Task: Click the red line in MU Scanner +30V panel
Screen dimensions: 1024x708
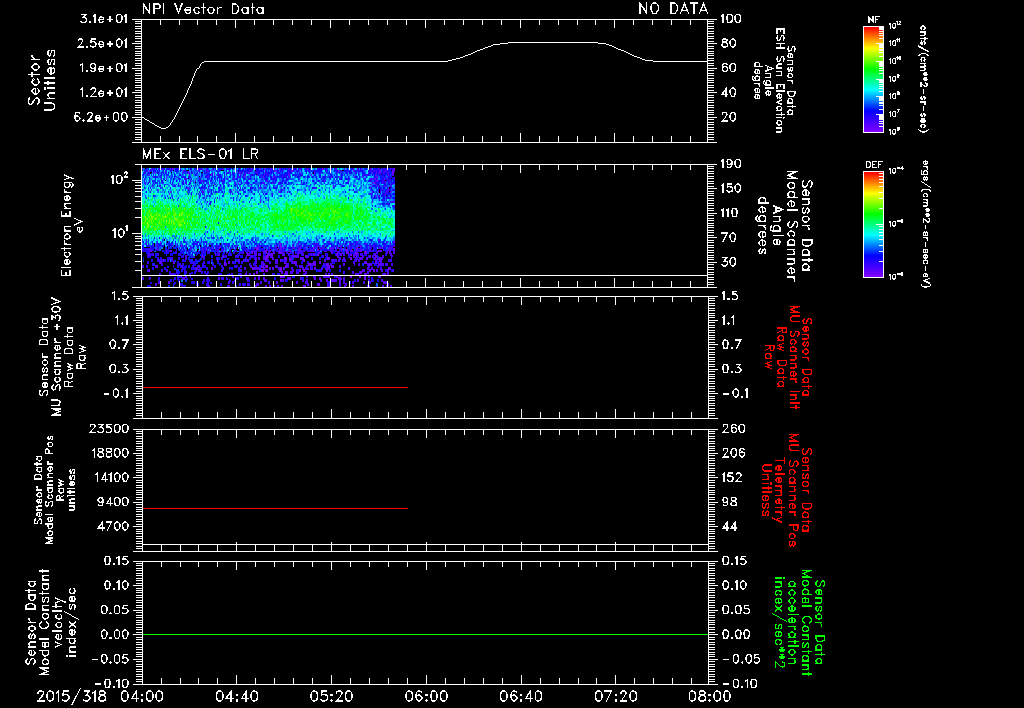Action: (x=274, y=387)
